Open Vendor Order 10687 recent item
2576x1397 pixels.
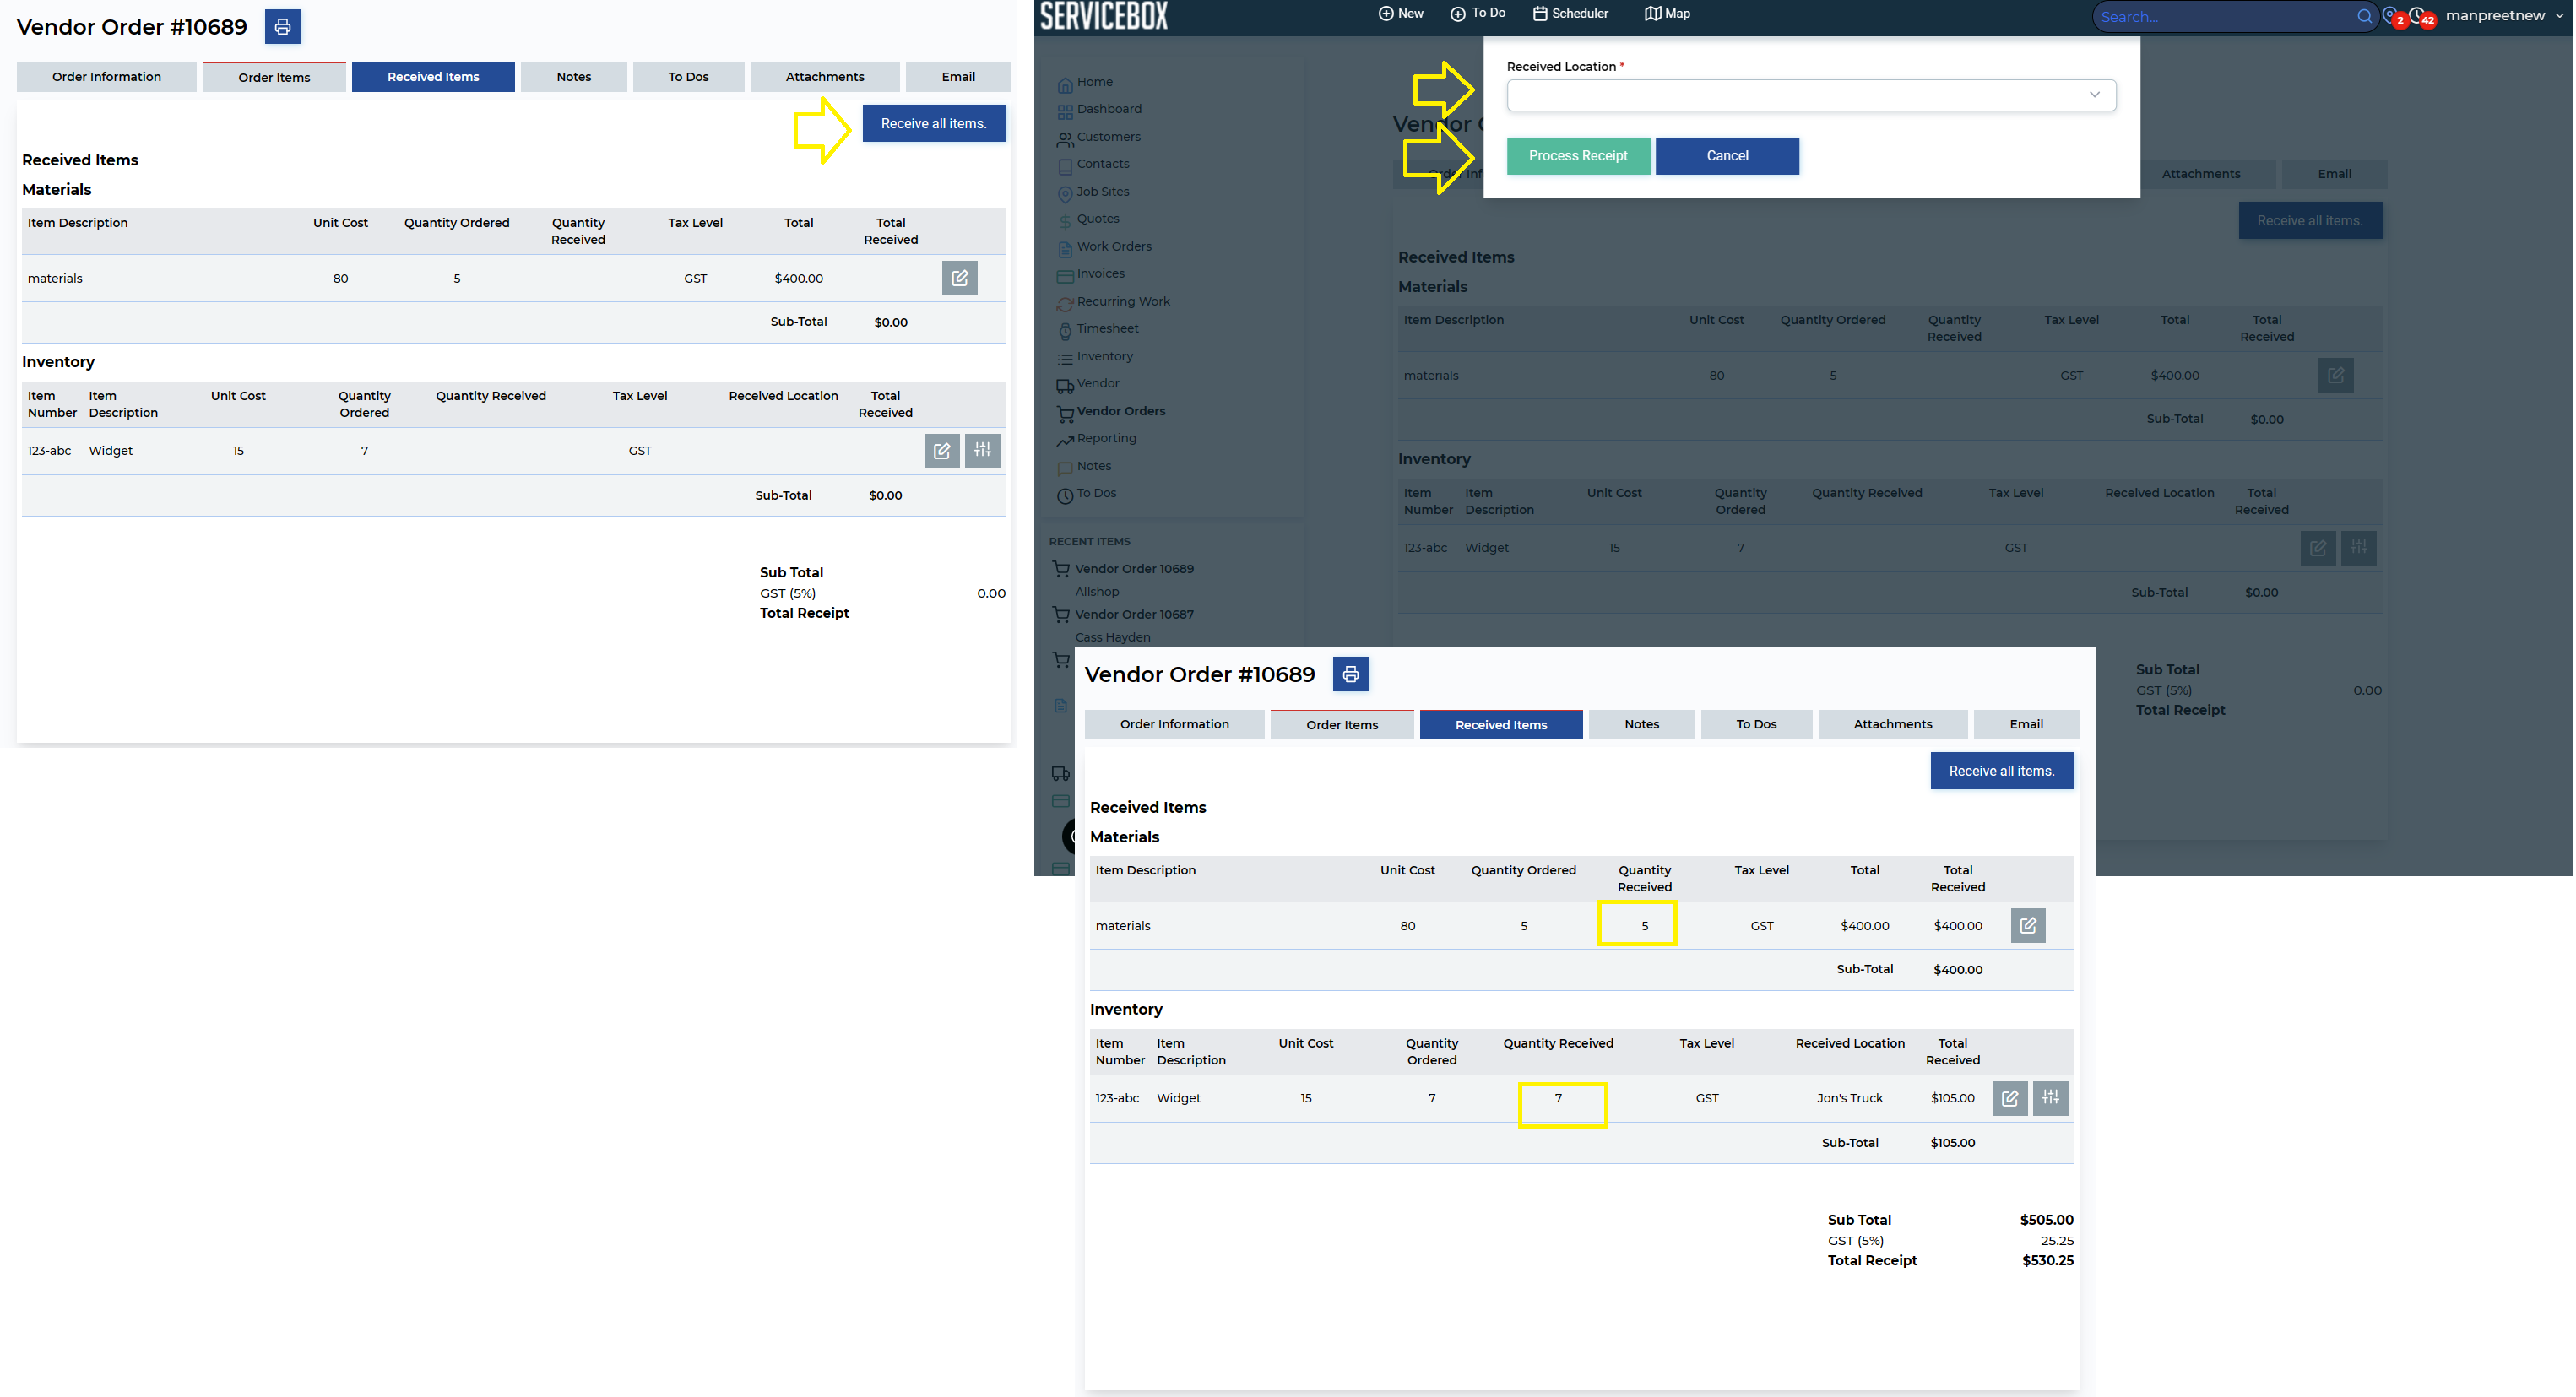pyautogui.click(x=1133, y=614)
